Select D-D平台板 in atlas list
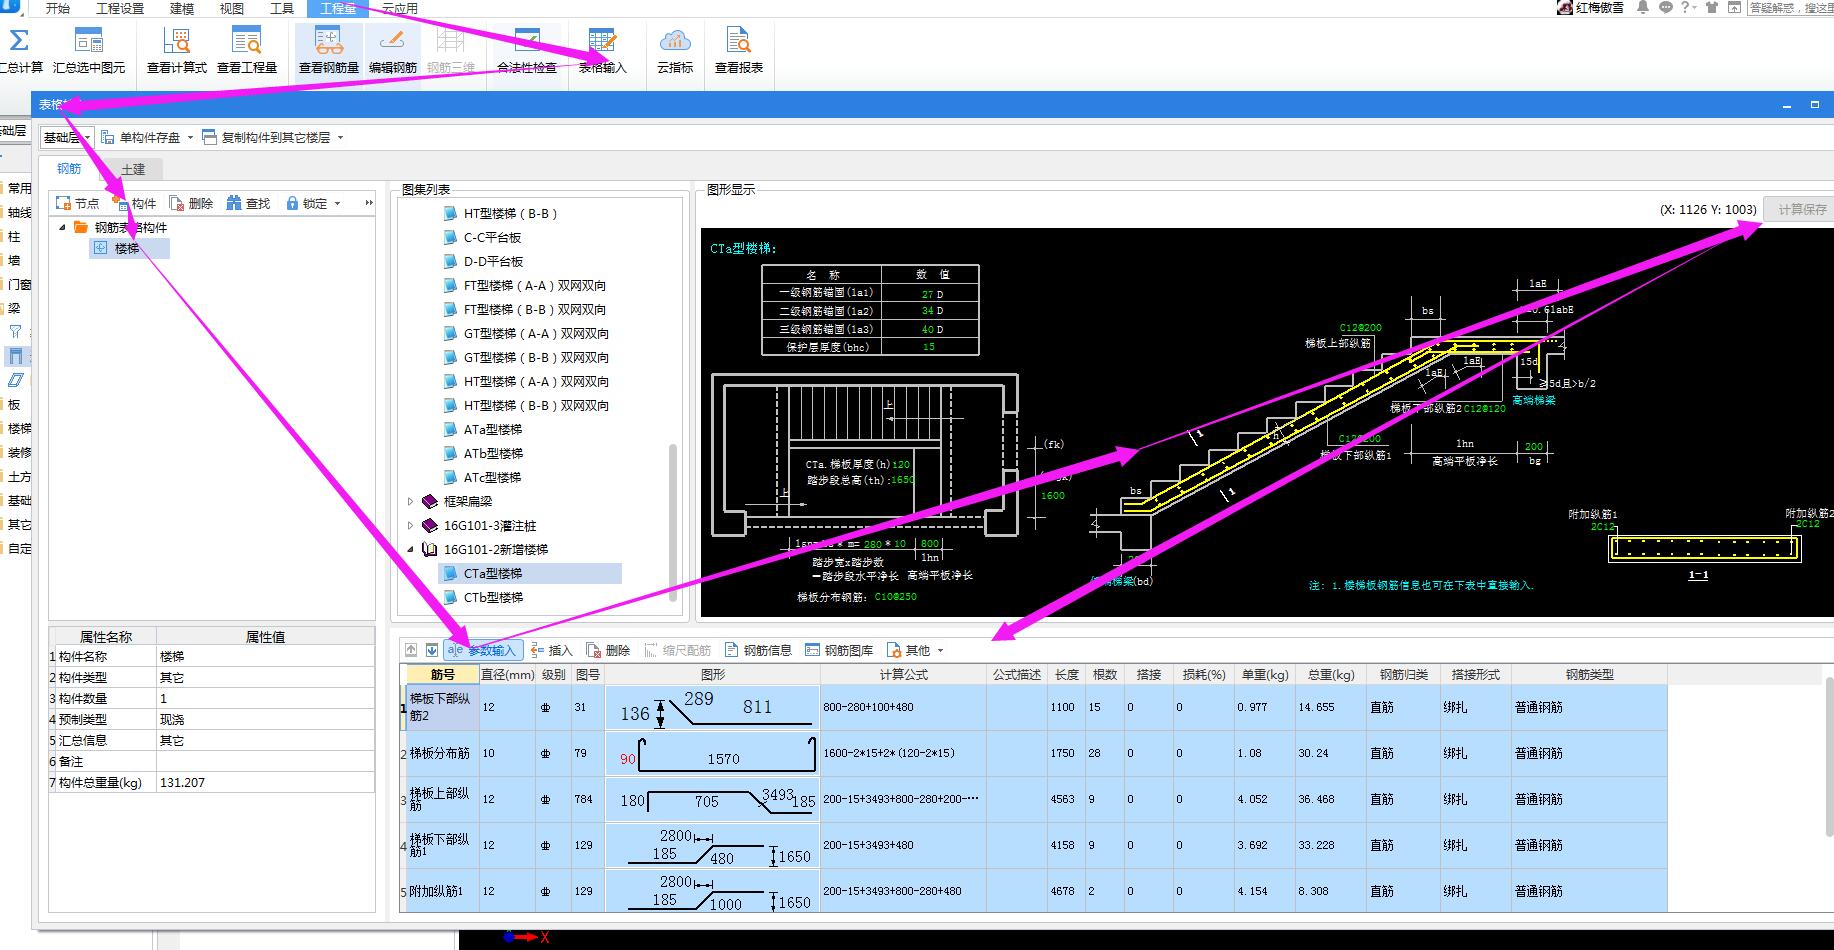The image size is (1834, 950). (x=493, y=261)
